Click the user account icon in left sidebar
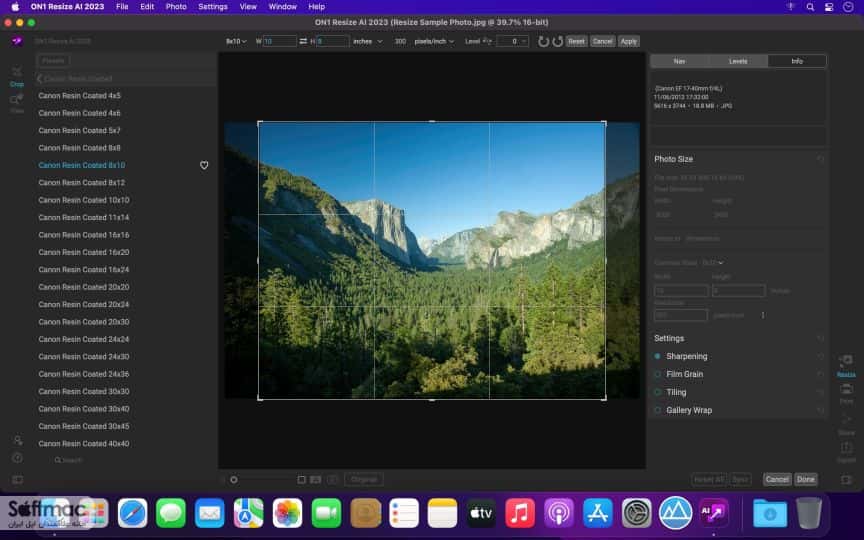 [x=18, y=440]
